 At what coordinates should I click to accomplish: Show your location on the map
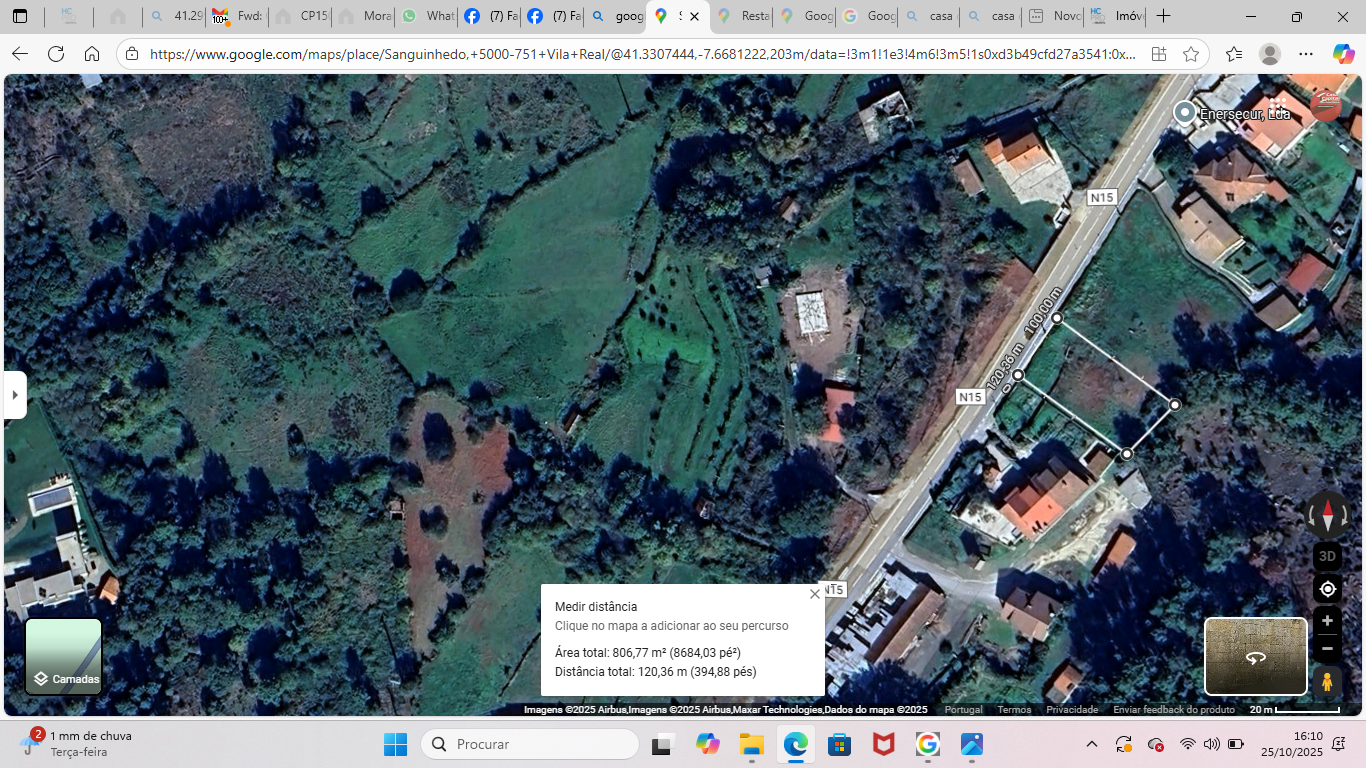coord(1327,589)
